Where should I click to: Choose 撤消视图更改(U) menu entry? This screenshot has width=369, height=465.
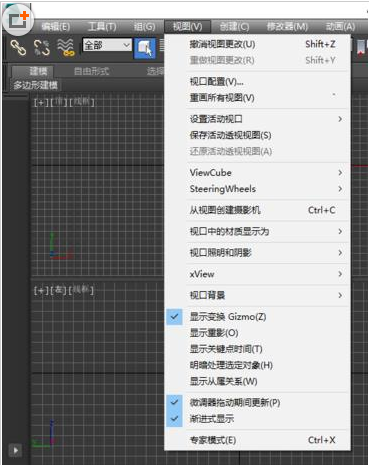click(x=258, y=44)
